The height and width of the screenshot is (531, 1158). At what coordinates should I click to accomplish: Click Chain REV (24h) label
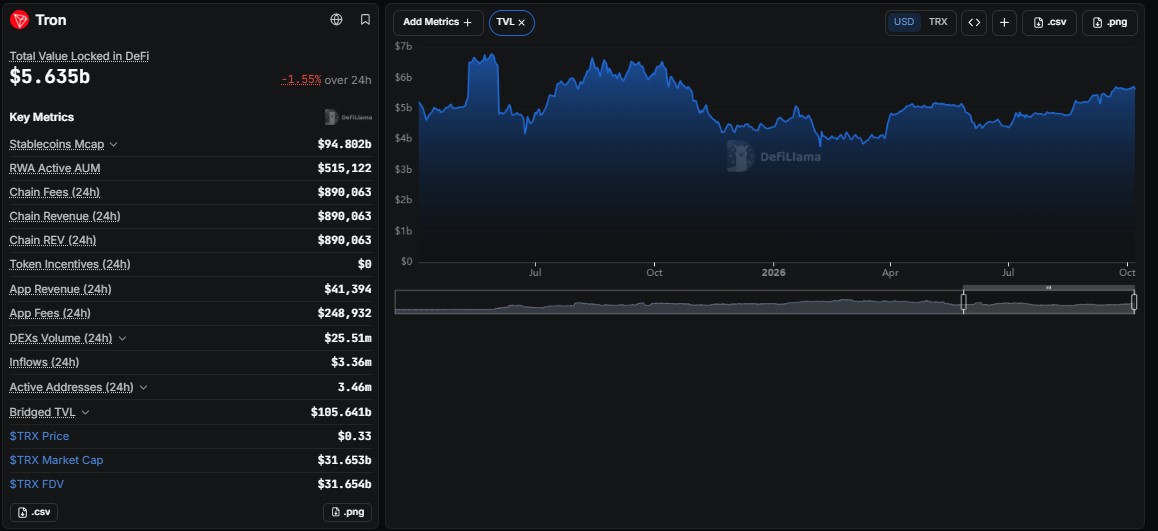[x=52, y=240]
